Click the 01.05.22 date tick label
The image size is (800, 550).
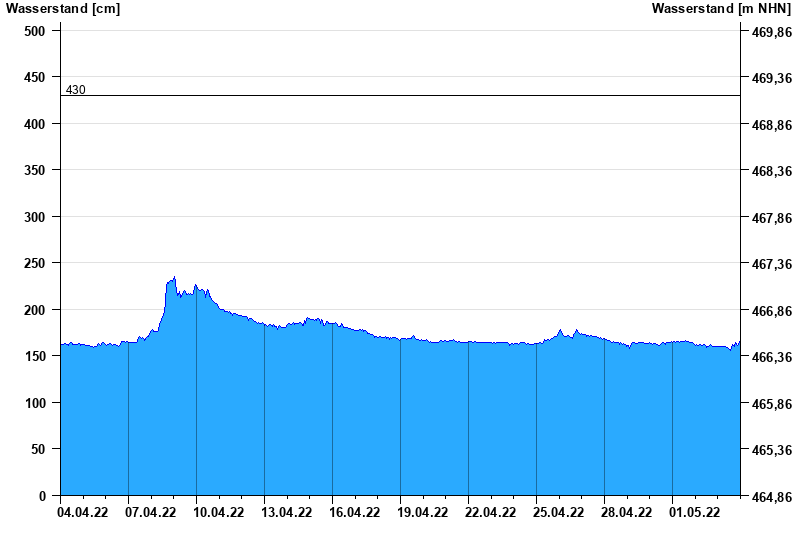695,513
